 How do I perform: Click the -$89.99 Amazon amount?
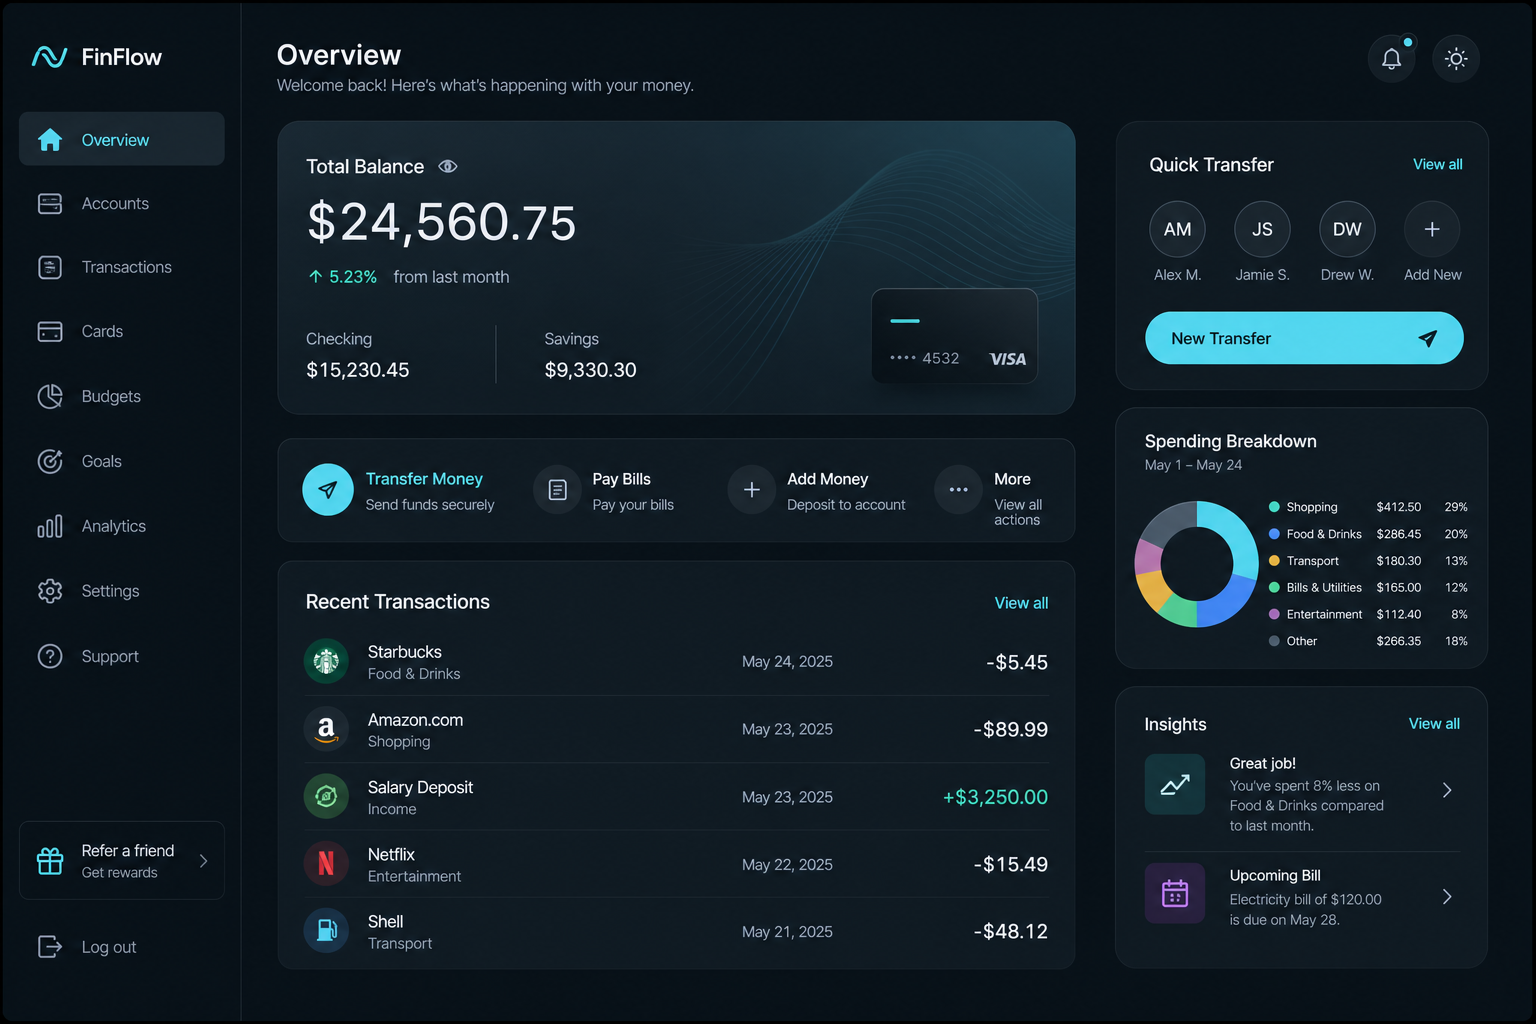(1011, 730)
